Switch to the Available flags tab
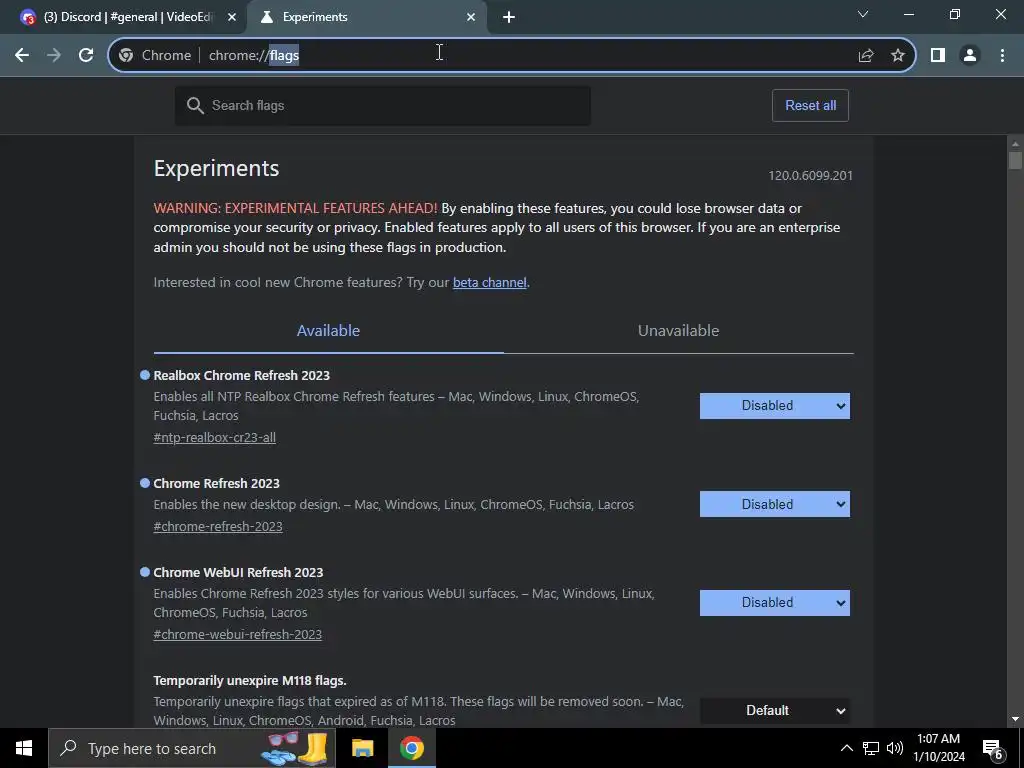Image resolution: width=1024 pixels, height=768 pixels. 328,330
